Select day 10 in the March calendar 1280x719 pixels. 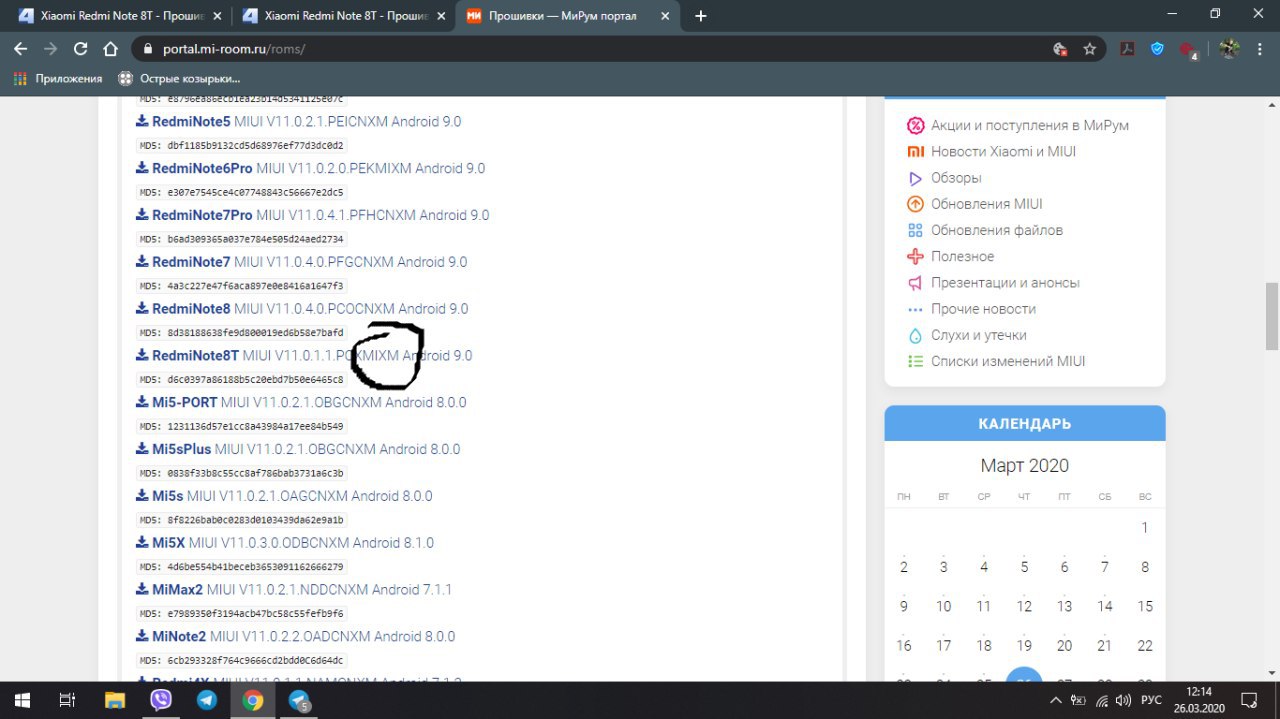tap(944, 606)
